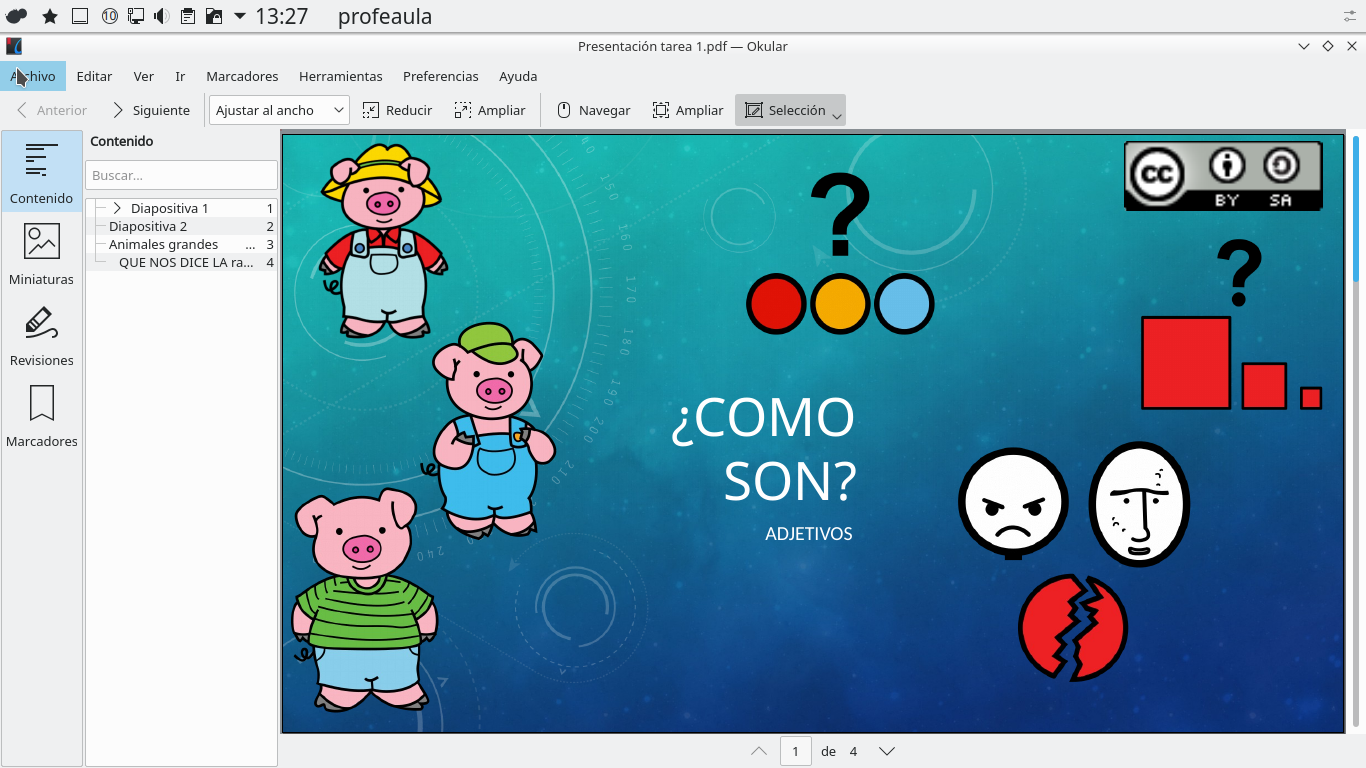Go to next page with Siguiente
The image size is (1366, 768).
(150, 110)
